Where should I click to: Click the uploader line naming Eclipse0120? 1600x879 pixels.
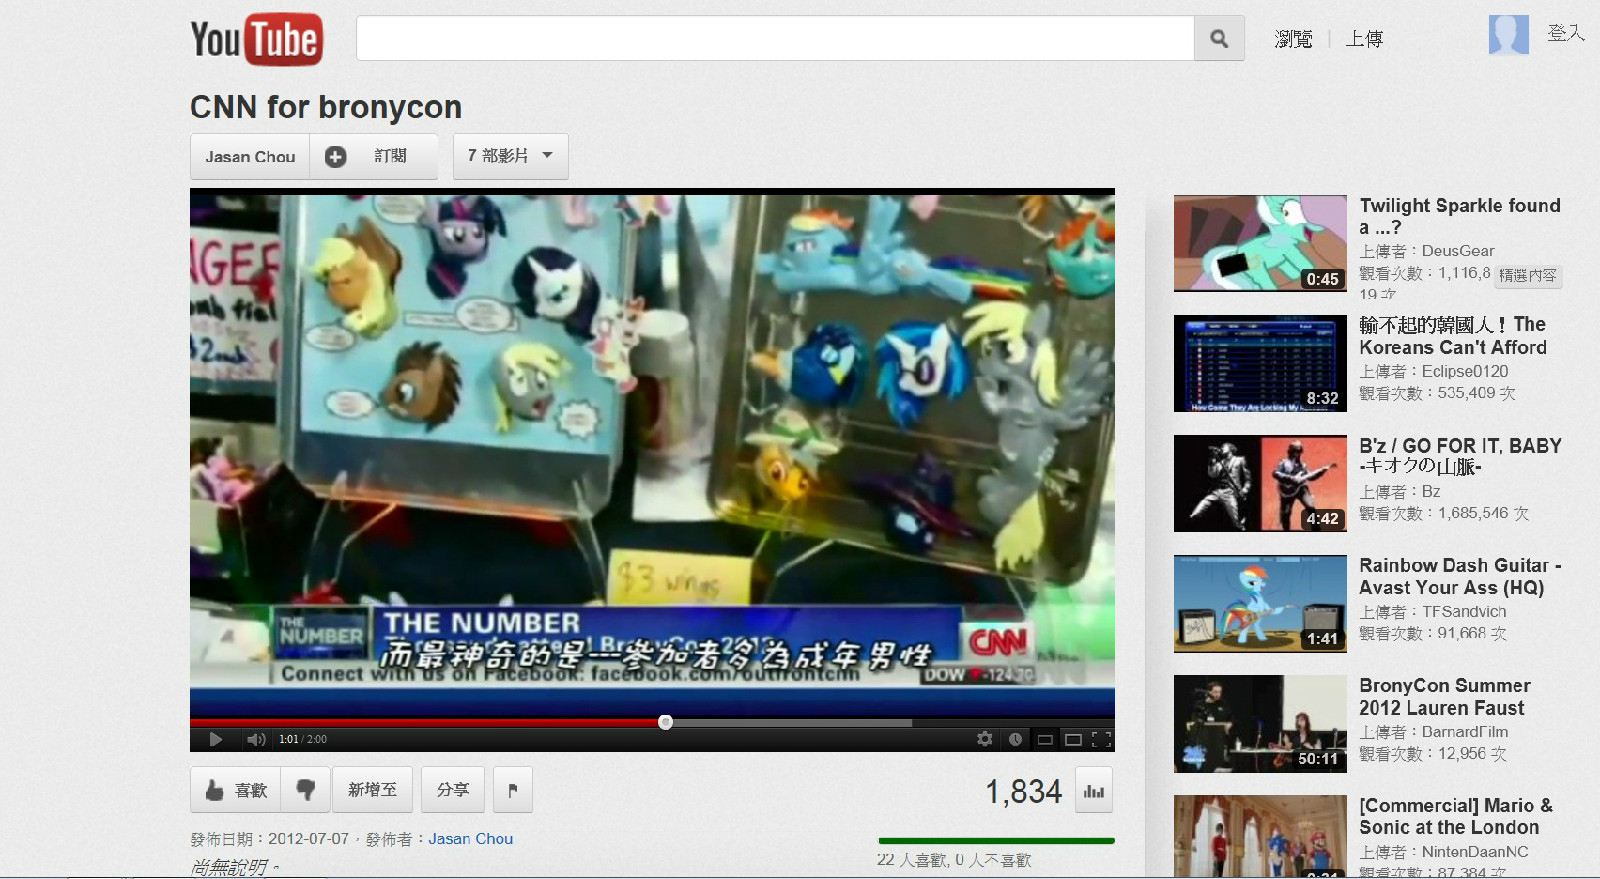pos(1434,371)
